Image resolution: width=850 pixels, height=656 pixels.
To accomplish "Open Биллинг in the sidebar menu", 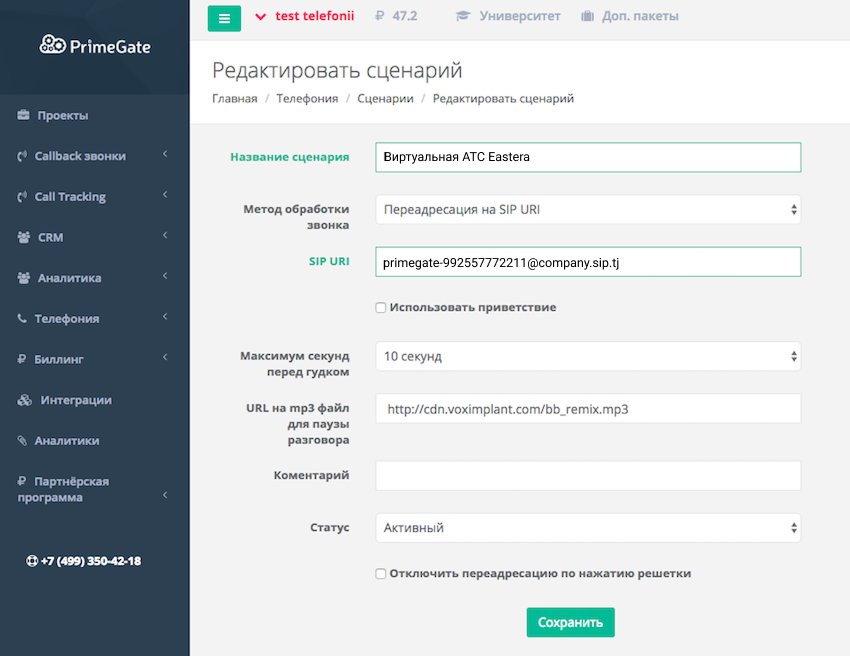I will (59, 359).
